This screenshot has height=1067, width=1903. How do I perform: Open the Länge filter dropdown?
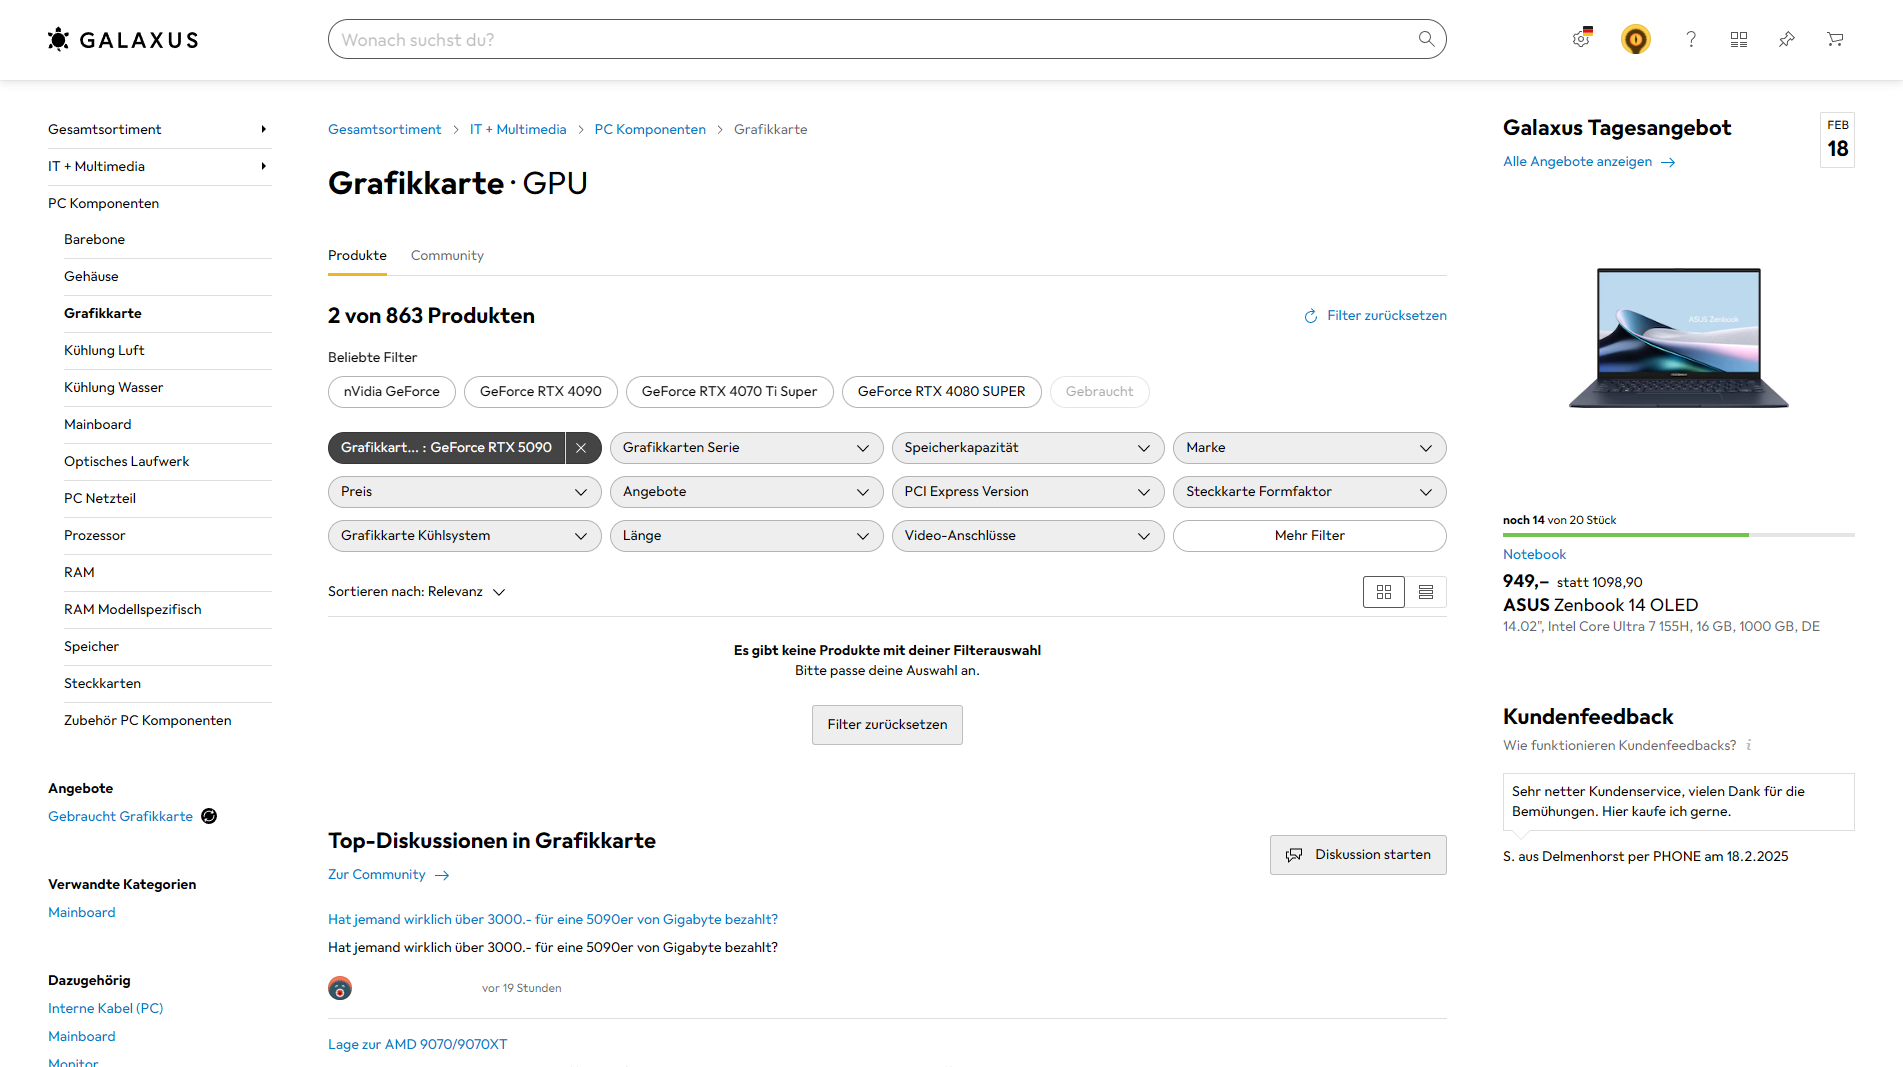pyautogui.click(x=746, y=536)
